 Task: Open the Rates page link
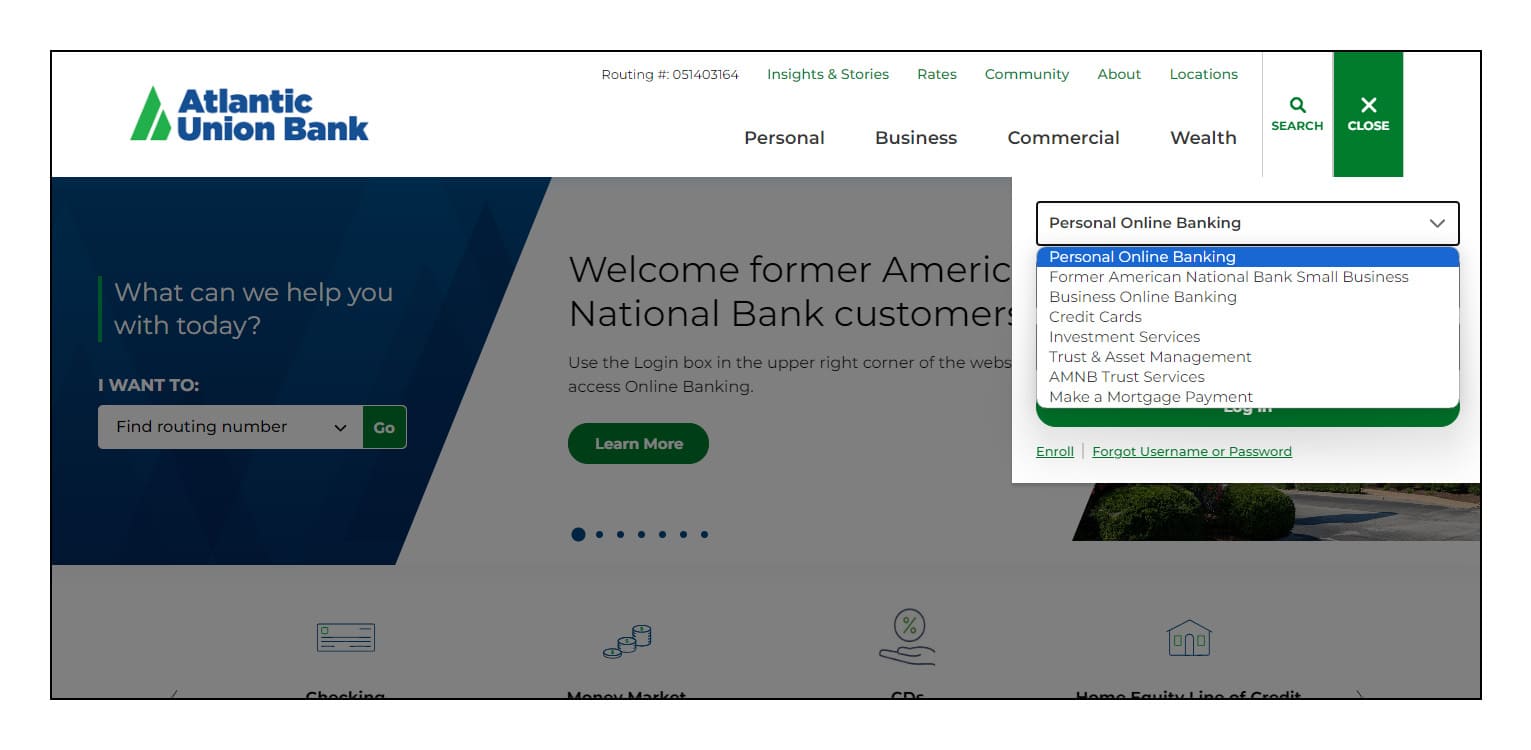pos(937,74)
